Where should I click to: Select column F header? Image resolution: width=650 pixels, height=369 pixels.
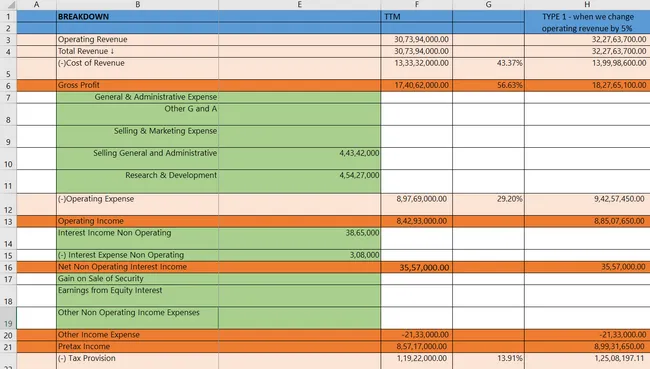417,5
